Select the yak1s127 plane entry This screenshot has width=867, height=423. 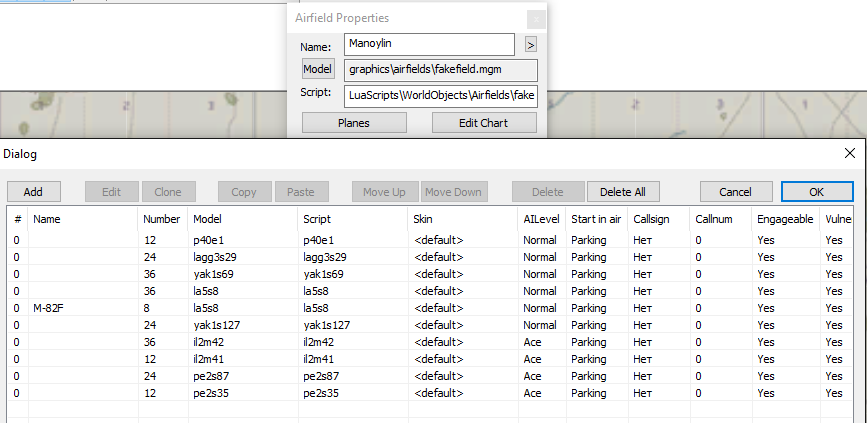[431, 325]
